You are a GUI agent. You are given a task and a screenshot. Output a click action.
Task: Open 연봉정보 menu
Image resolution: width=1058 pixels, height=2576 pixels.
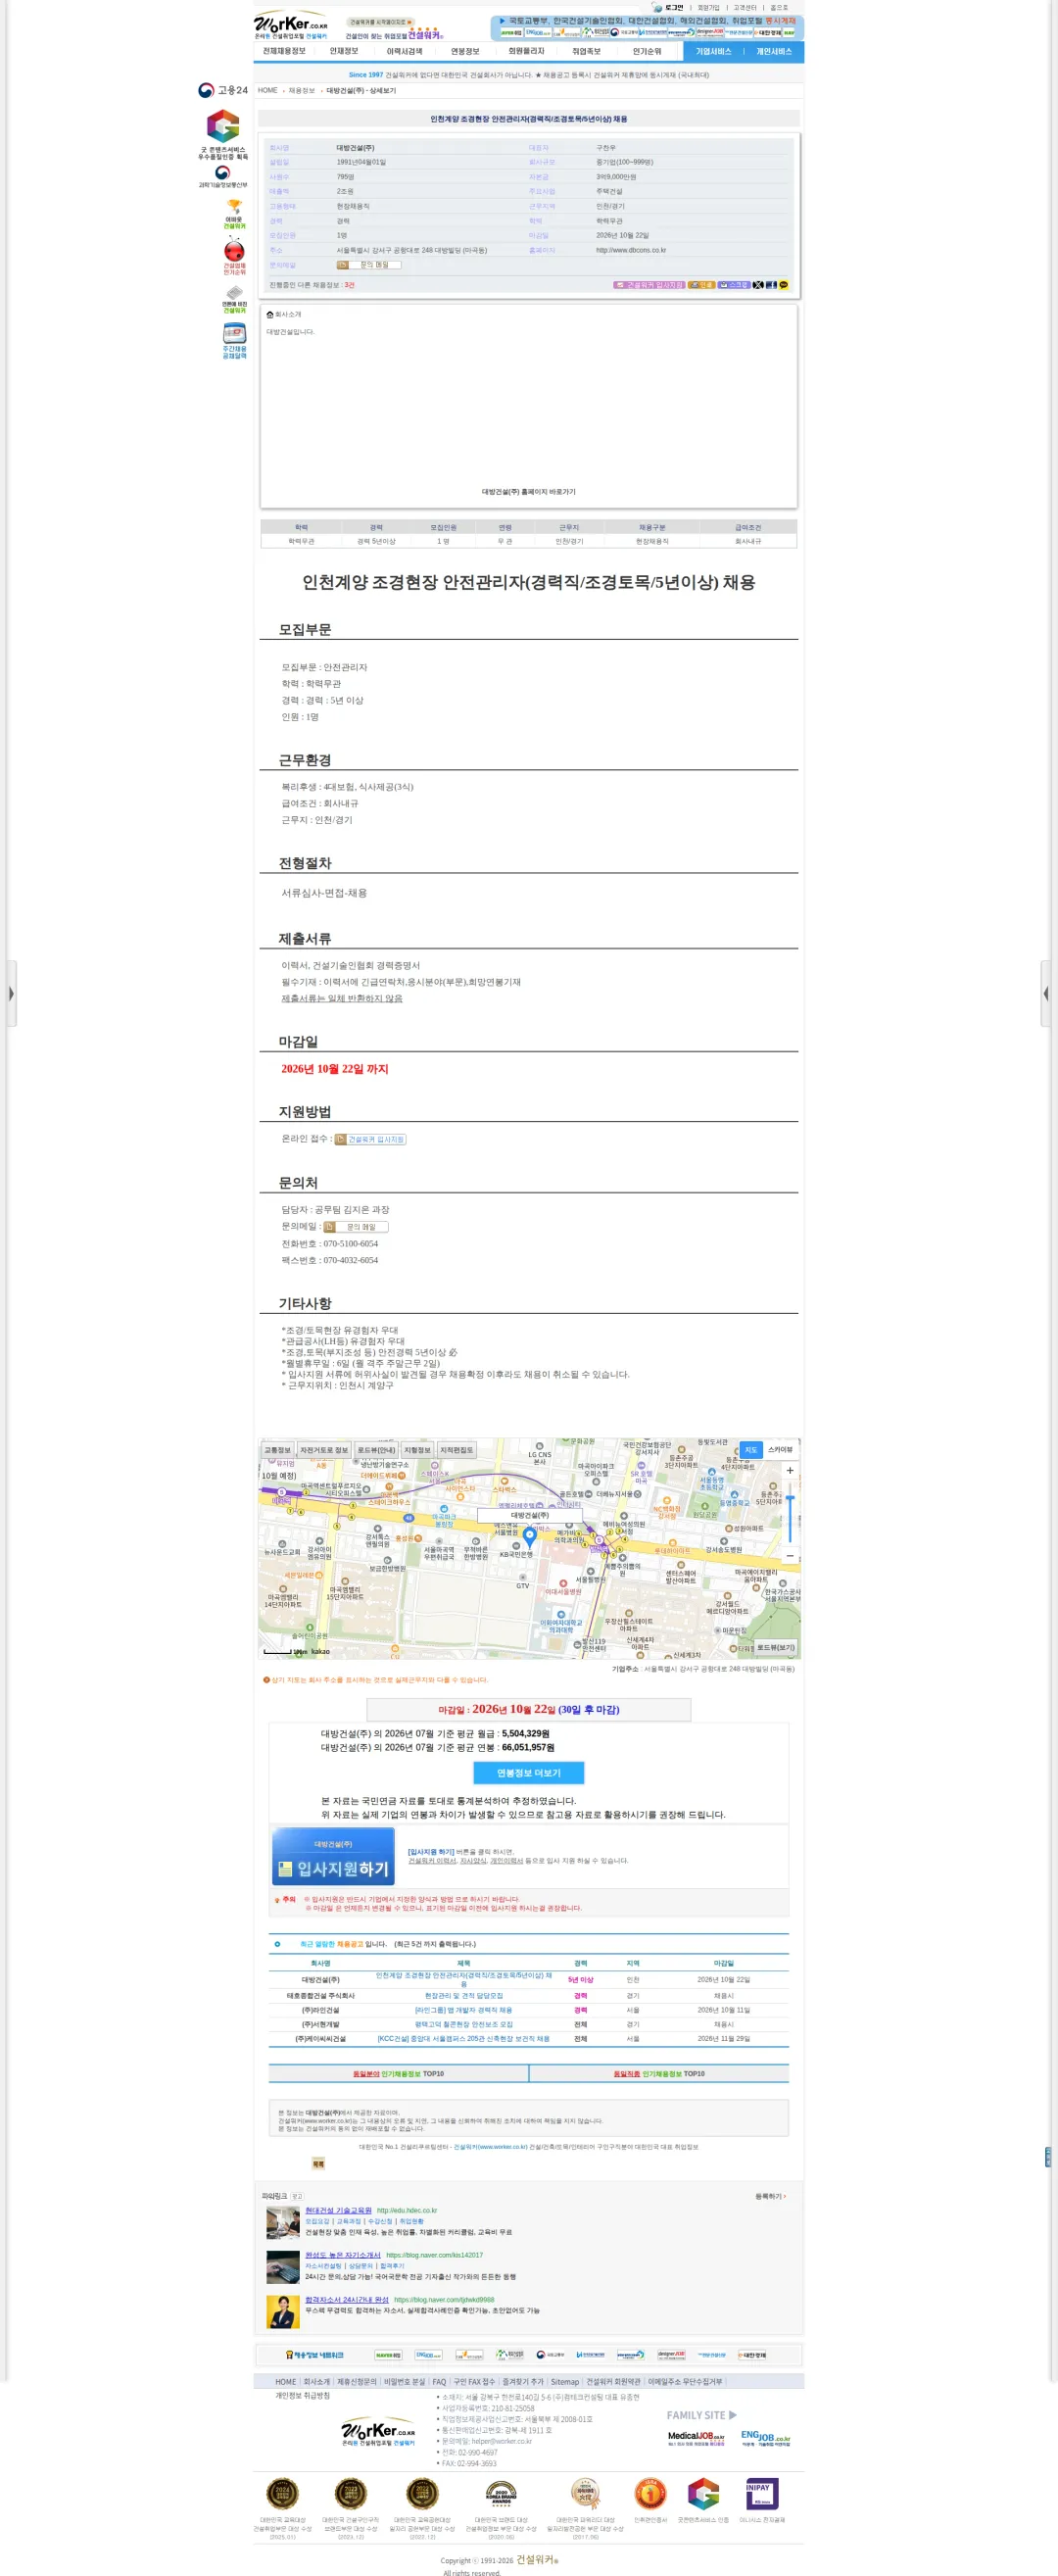pyautogui.click(x=465, y=51)
